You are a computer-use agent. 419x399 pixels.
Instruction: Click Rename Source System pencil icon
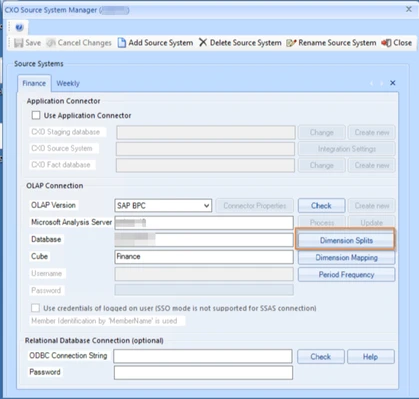click(x=291, y=43)
